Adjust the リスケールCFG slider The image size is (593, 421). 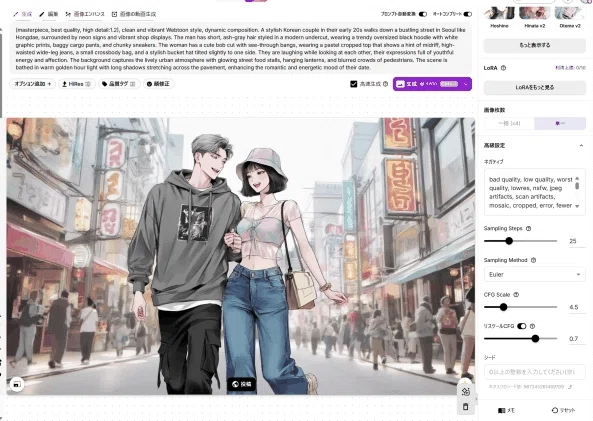(x=535, y=339)
